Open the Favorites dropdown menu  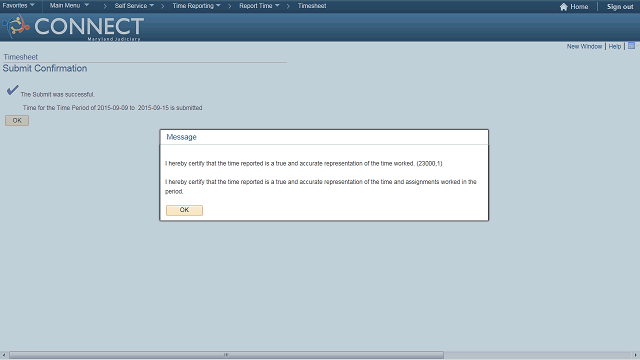18,6
